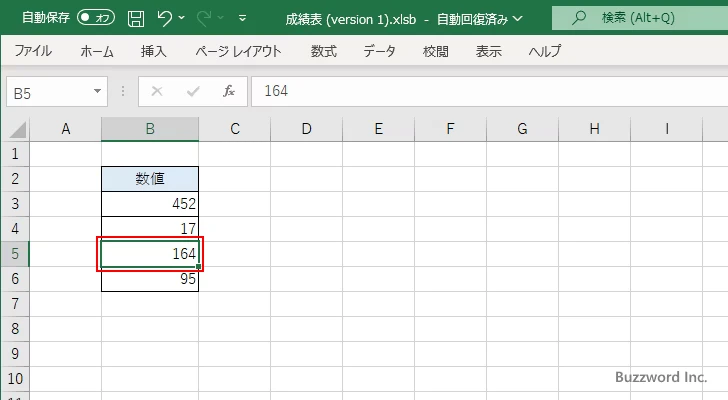Screen dimensions: 728x400
Task: Select the cell containing 452
Action: click(150, 204)
